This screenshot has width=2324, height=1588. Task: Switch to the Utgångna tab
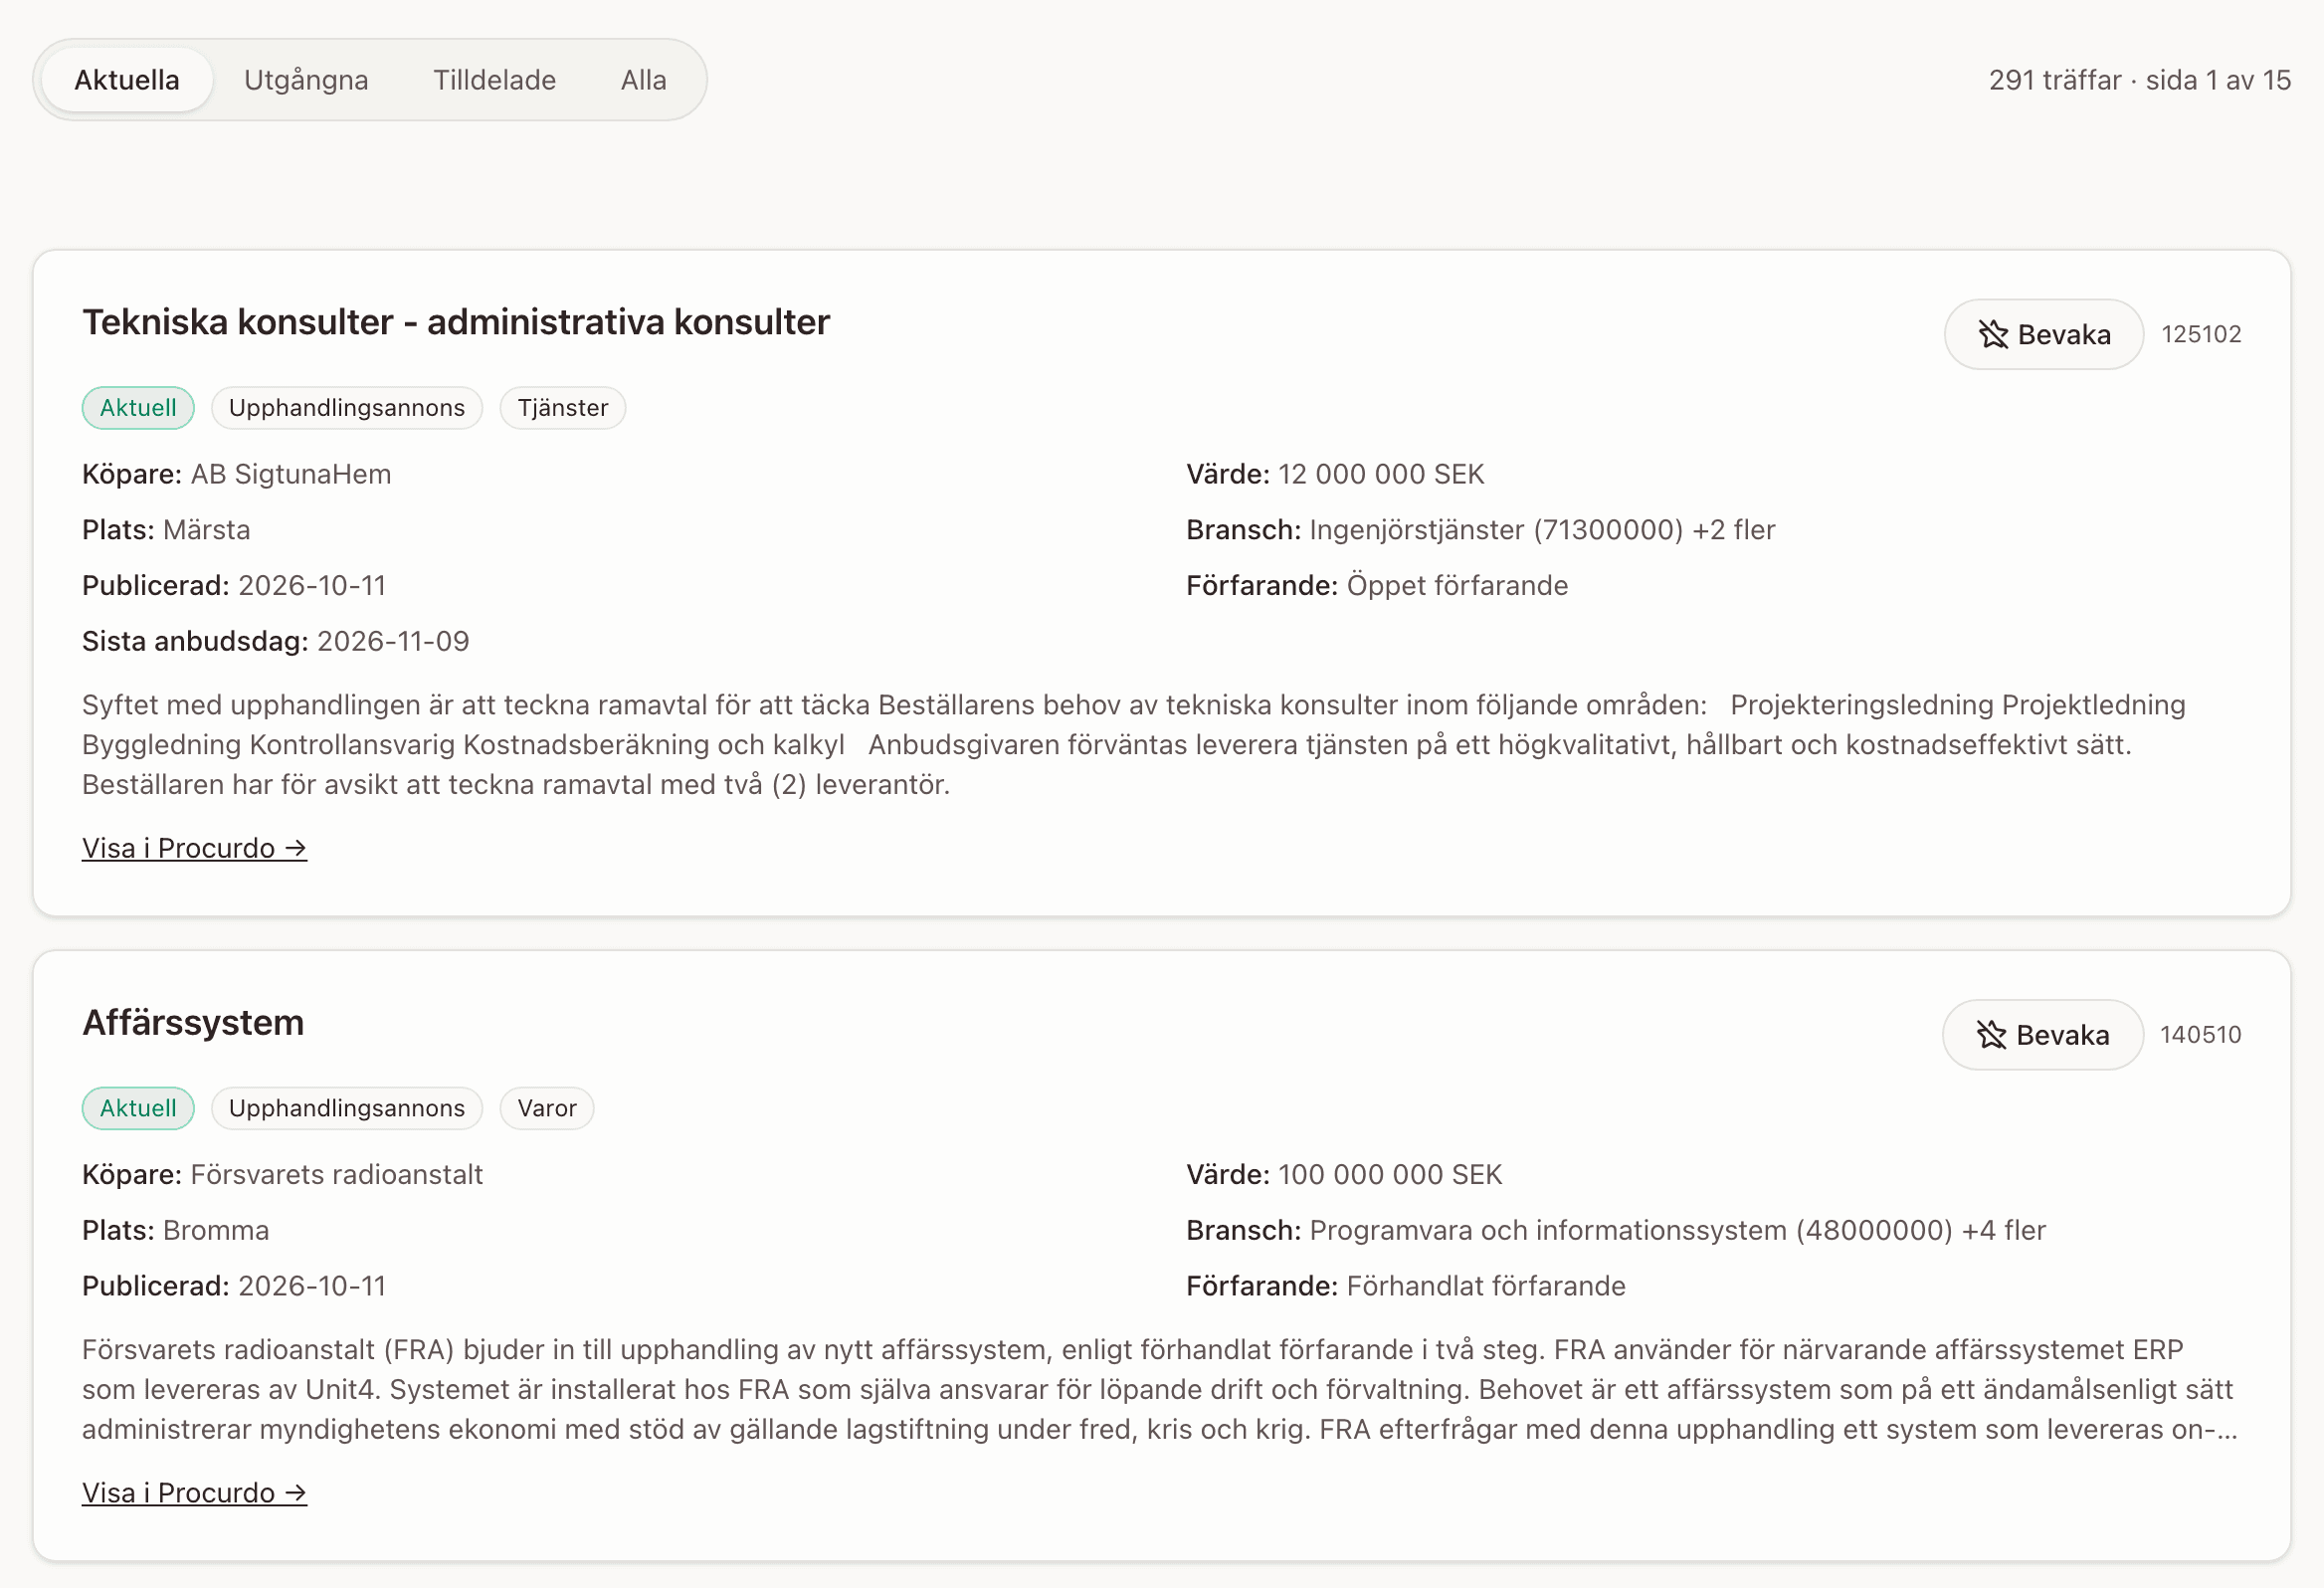[x=306, y=80]
